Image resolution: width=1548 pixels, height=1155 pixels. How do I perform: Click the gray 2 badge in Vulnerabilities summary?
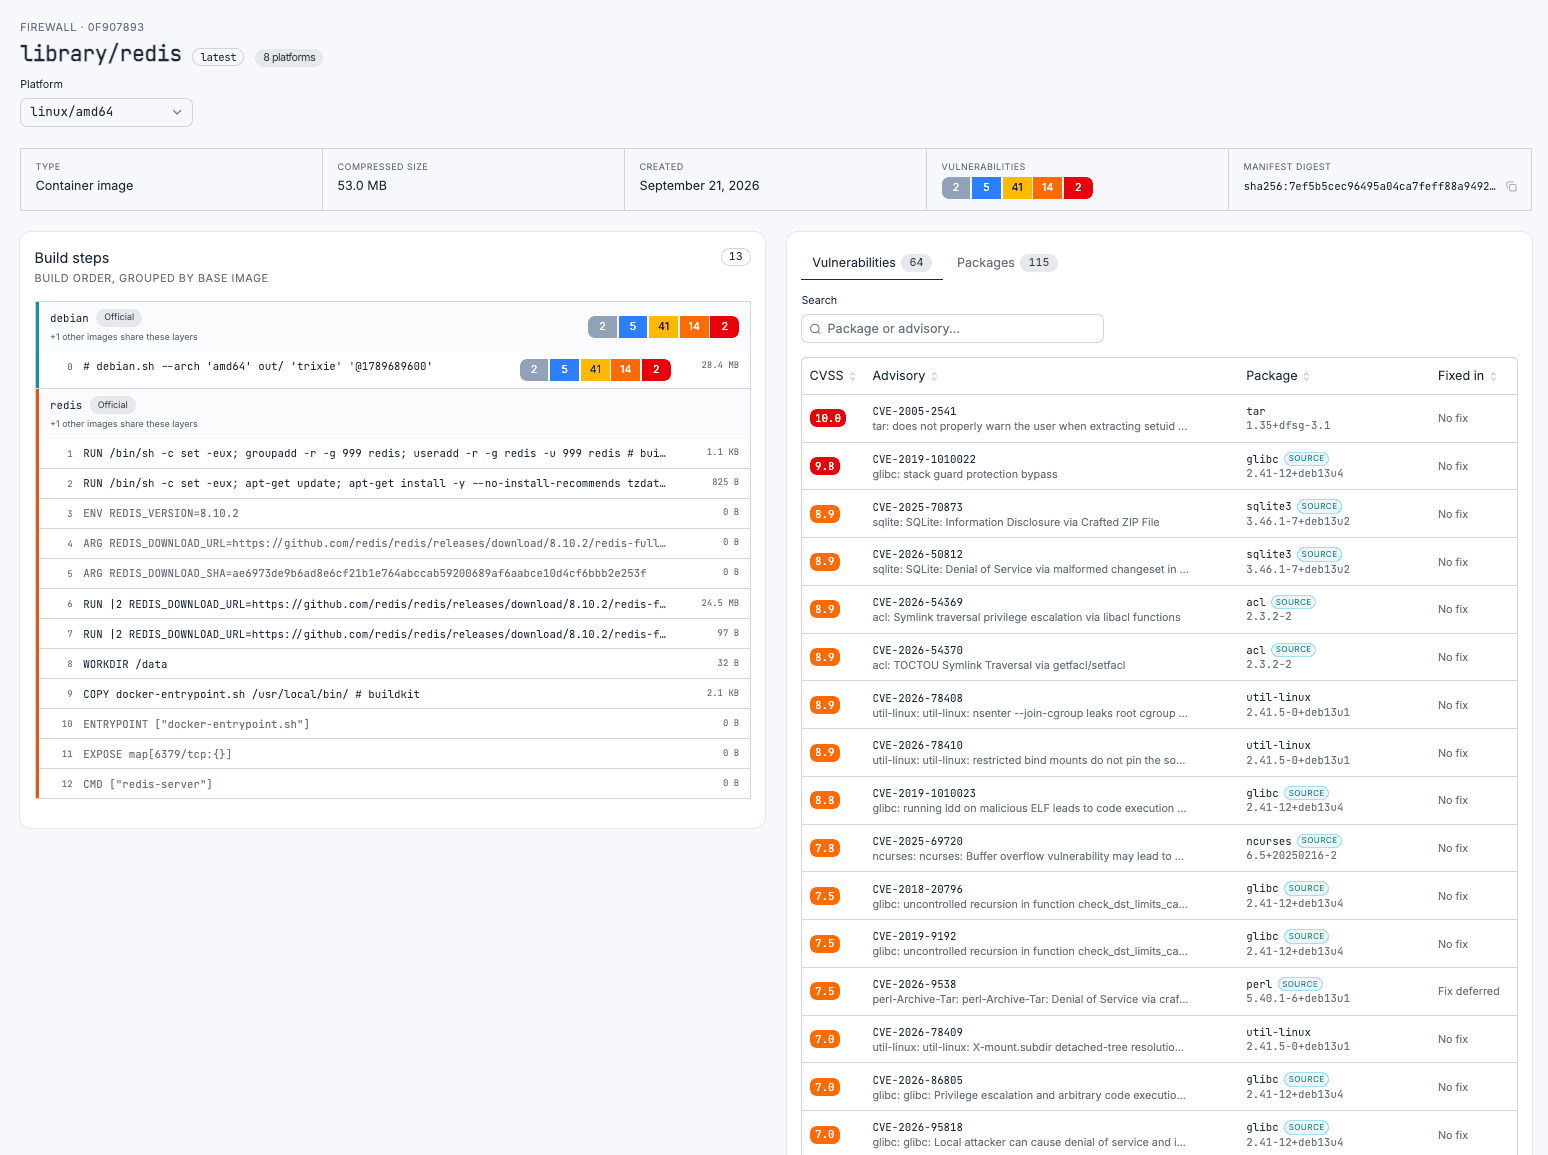click(956, 187)
